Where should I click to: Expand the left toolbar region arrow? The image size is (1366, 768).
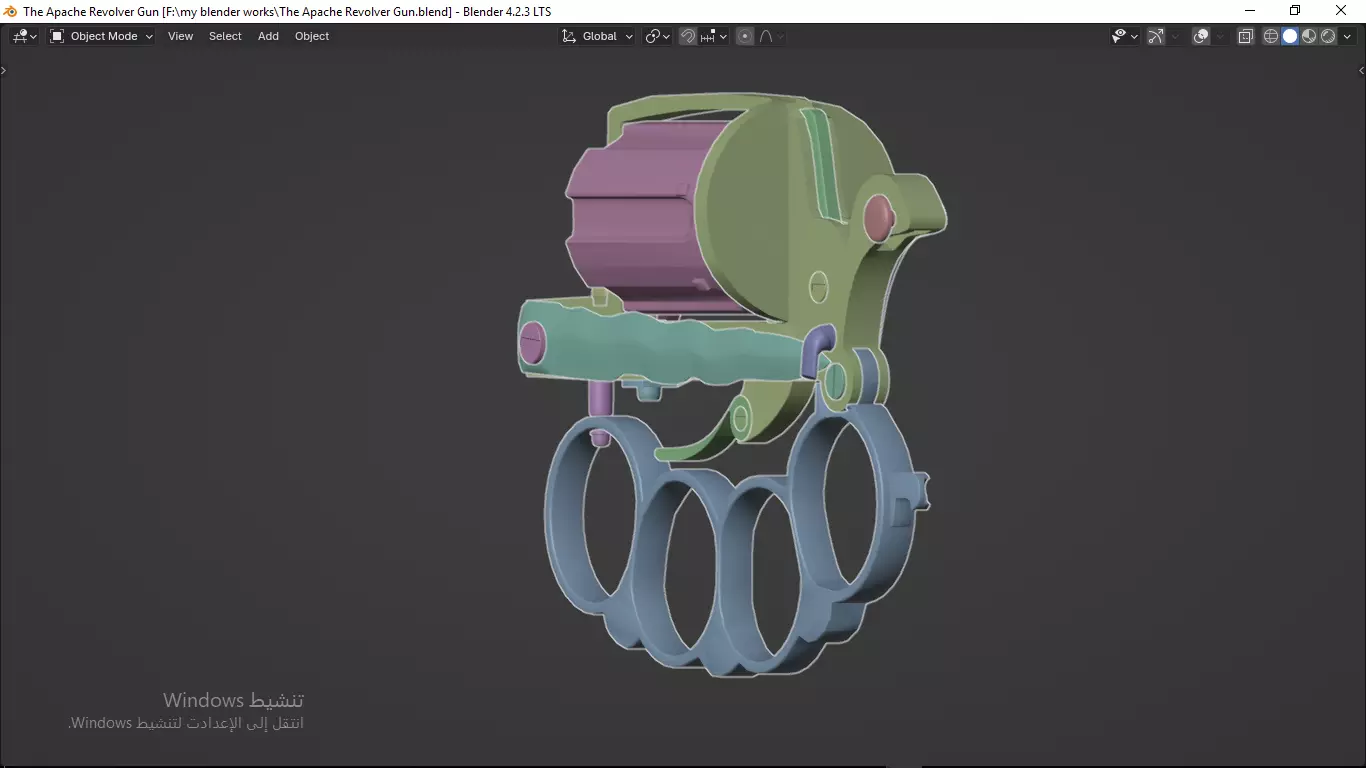tap(4, 70)
